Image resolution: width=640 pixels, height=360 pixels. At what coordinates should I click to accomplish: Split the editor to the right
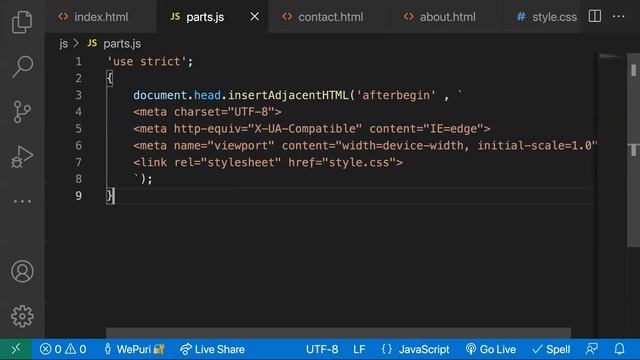click(595, 16)
